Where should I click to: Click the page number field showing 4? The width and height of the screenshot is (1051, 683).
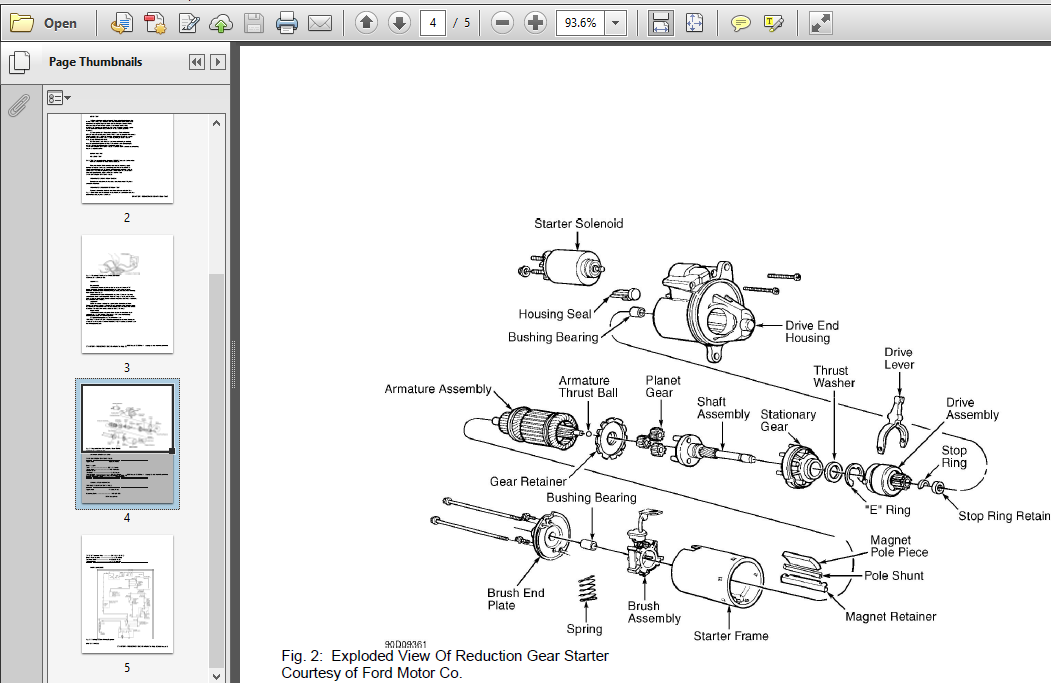pos(433,23)
